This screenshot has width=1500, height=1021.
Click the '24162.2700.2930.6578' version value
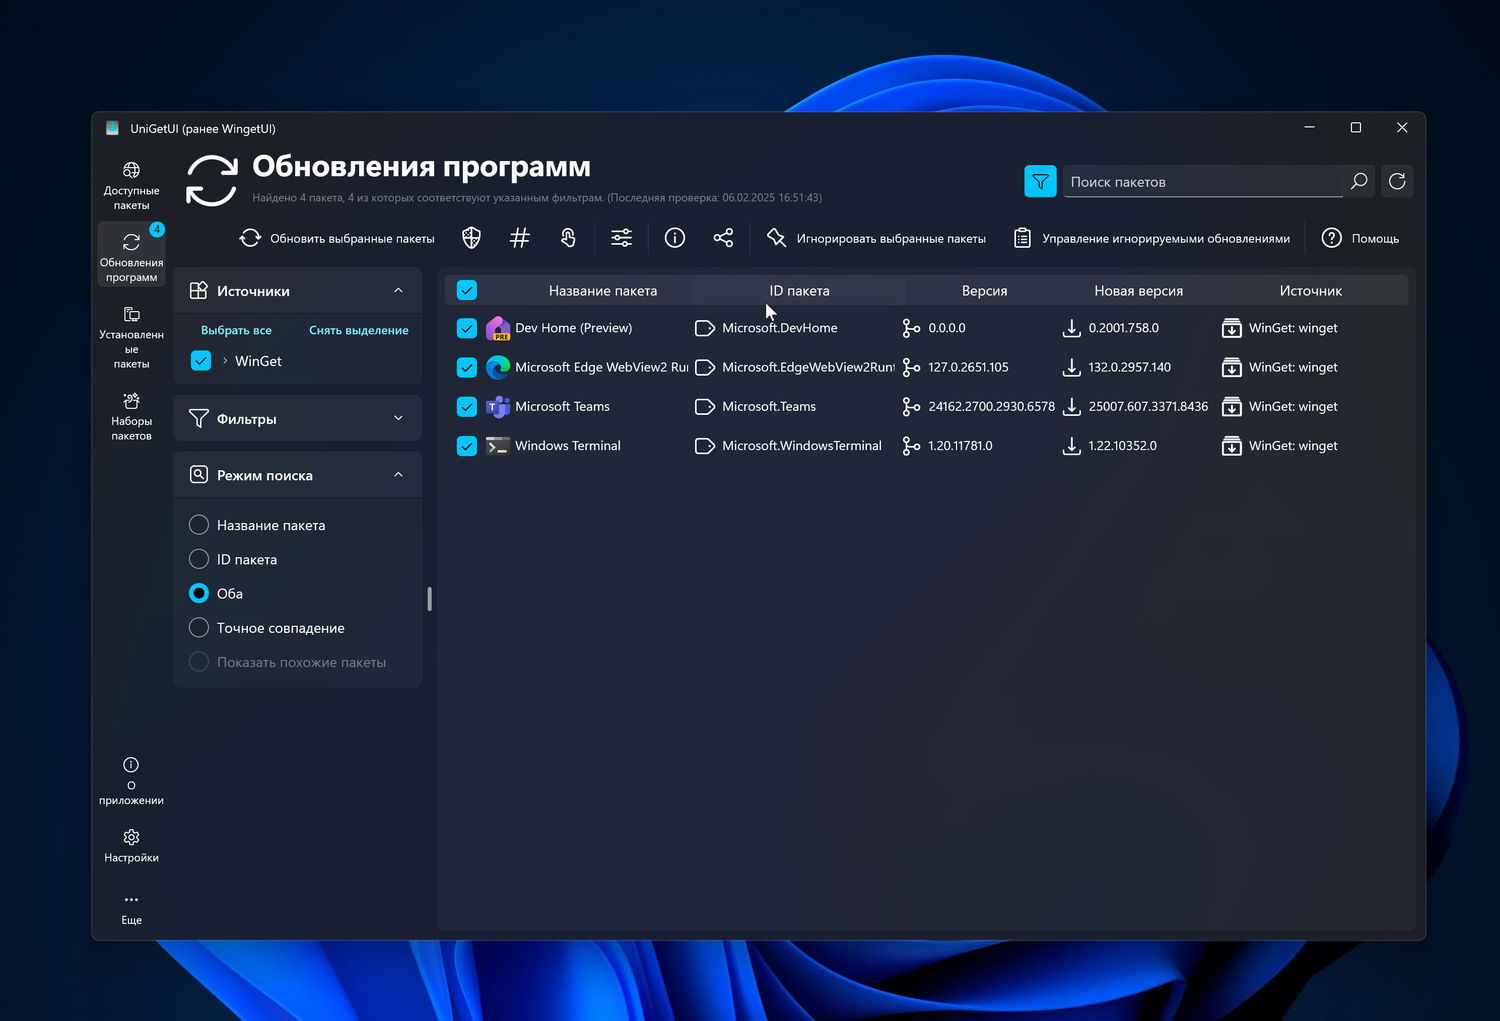click(991, 407)
